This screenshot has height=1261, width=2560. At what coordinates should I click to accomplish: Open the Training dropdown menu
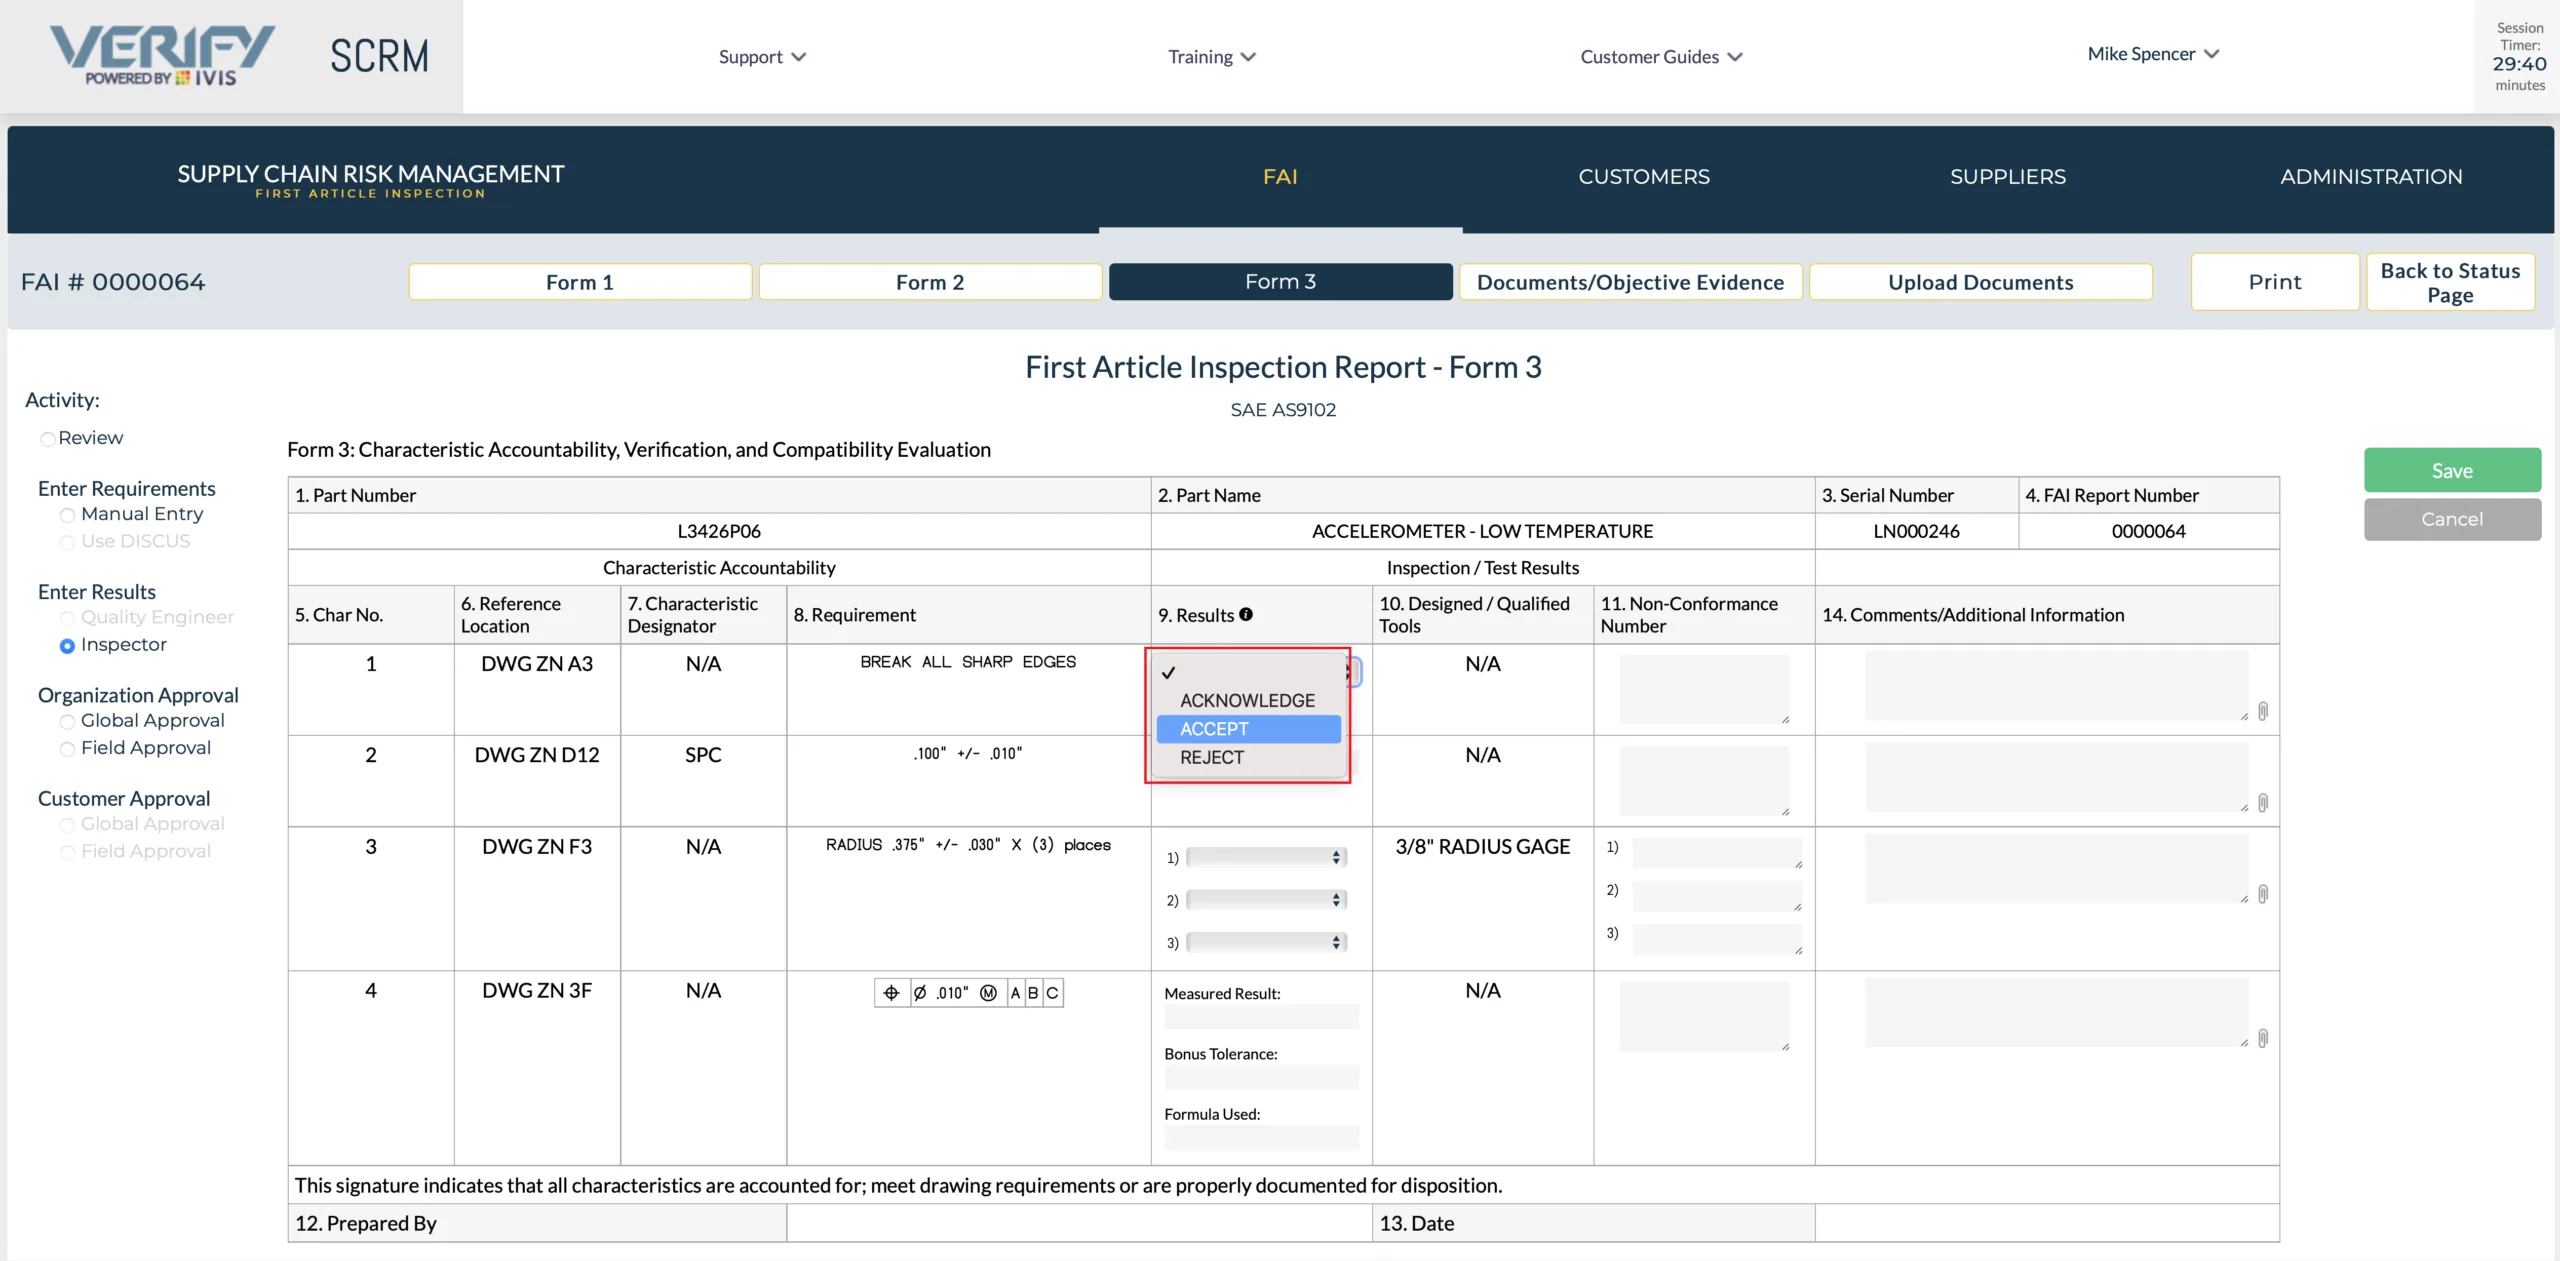1211,57
